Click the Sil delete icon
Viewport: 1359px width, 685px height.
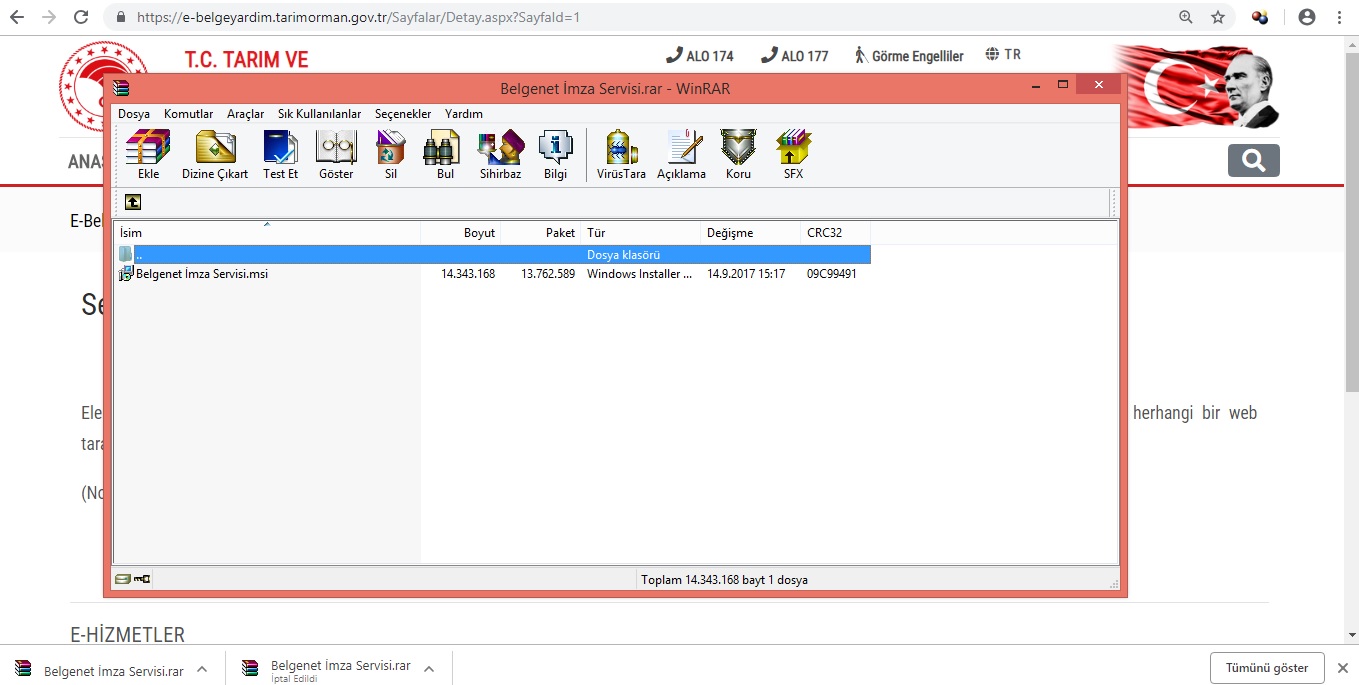coord(391,154)
